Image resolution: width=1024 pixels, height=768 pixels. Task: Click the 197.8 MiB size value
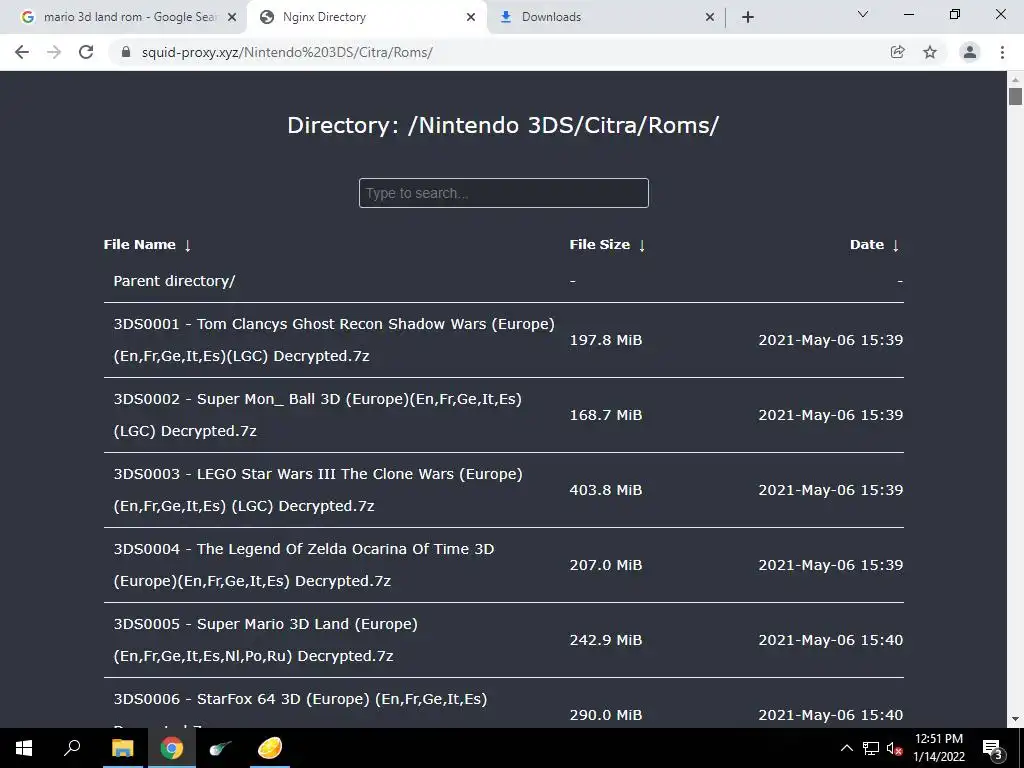[x=605, y=340]
